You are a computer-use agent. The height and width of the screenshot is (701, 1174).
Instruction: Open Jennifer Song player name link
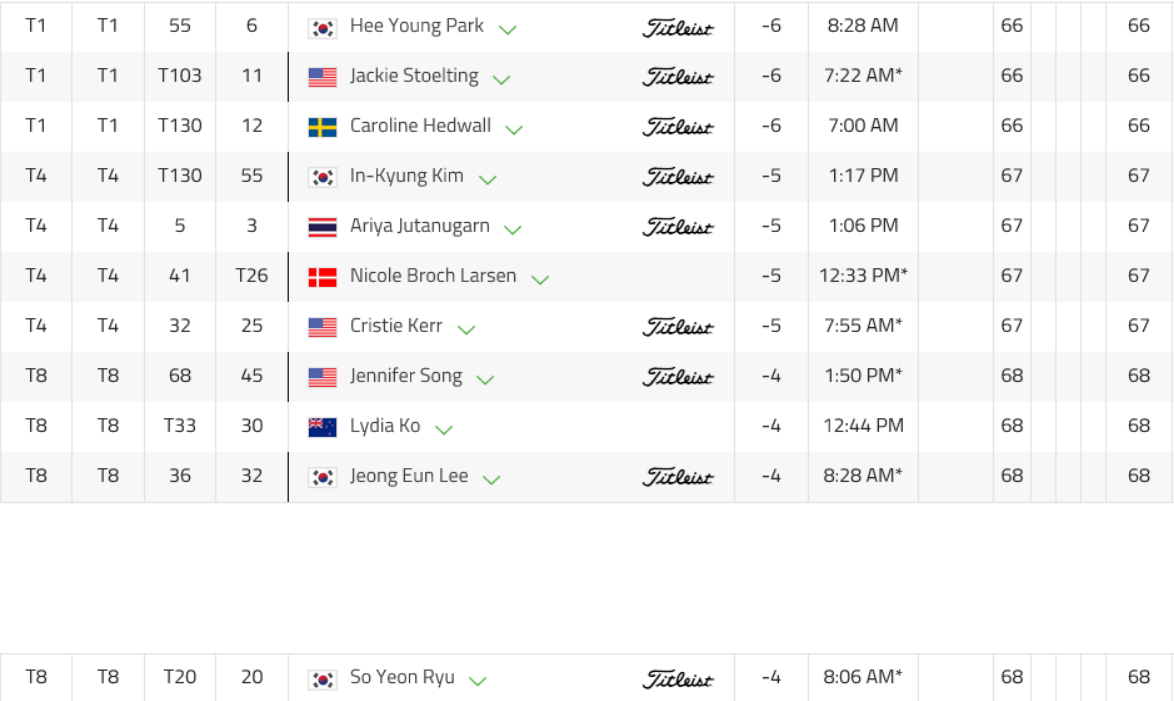[405, 376]
